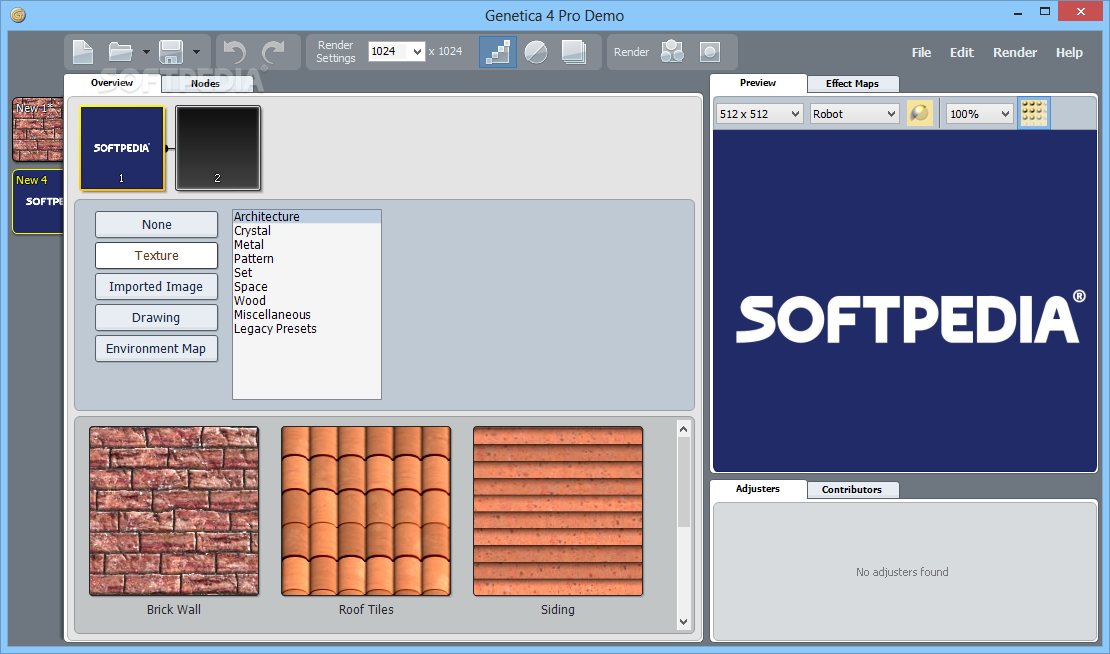Image resolution: width=1110 pixels, height=654 pixels.
Task: Click the Softpedia preview image
Action: click(x=905, y=301)
